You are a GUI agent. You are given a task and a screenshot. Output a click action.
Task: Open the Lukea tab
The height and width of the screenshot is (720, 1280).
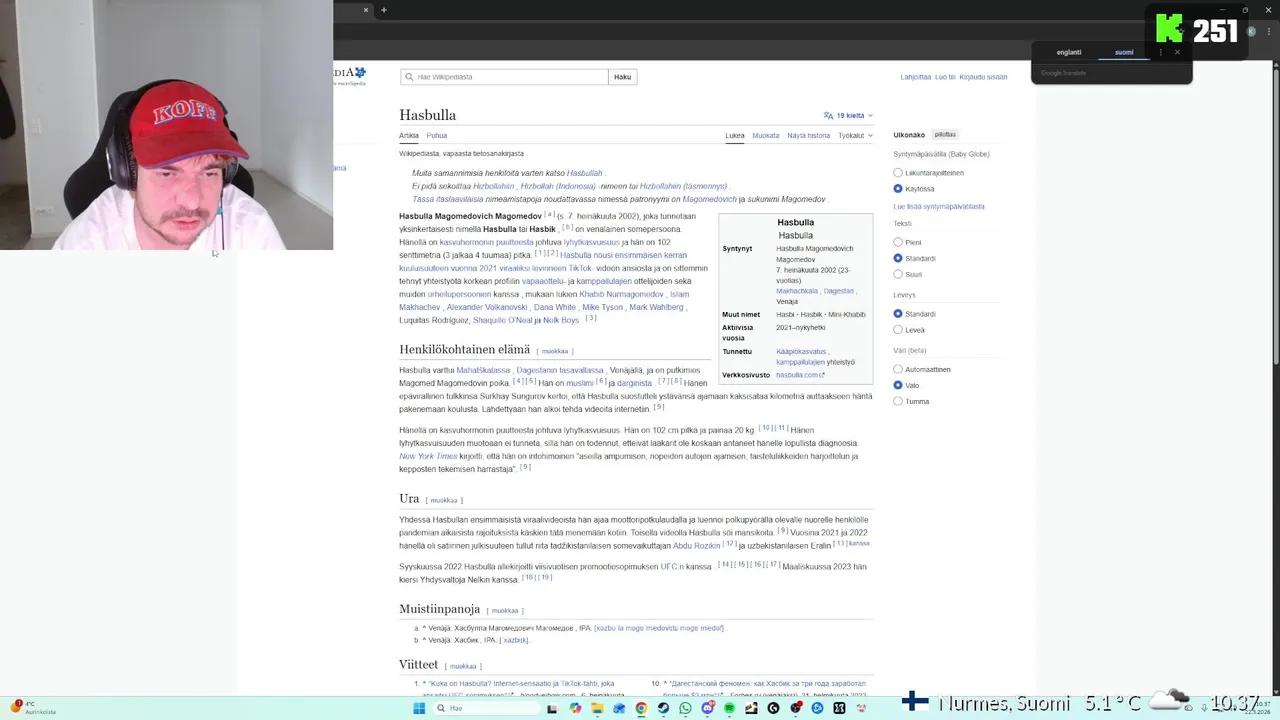point(735,135)
